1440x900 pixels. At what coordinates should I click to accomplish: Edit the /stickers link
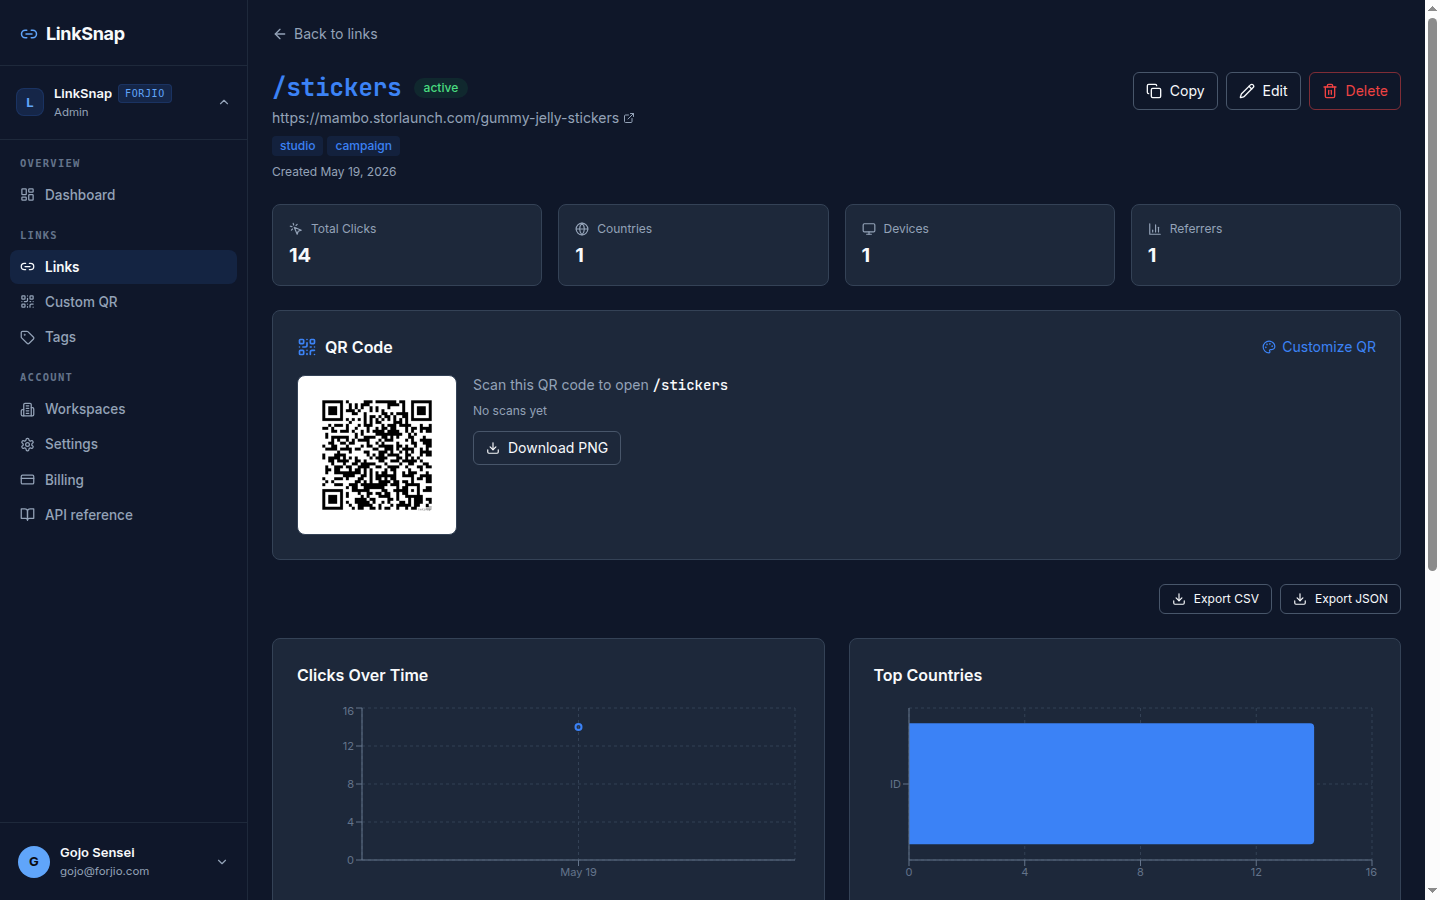(x=1263, y=91)
